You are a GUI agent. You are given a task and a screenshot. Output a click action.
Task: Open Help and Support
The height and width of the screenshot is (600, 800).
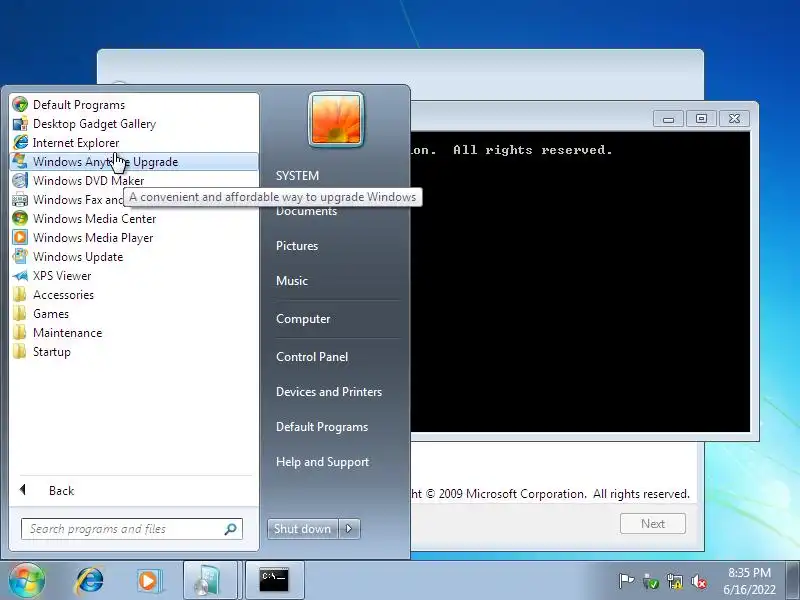322,462
